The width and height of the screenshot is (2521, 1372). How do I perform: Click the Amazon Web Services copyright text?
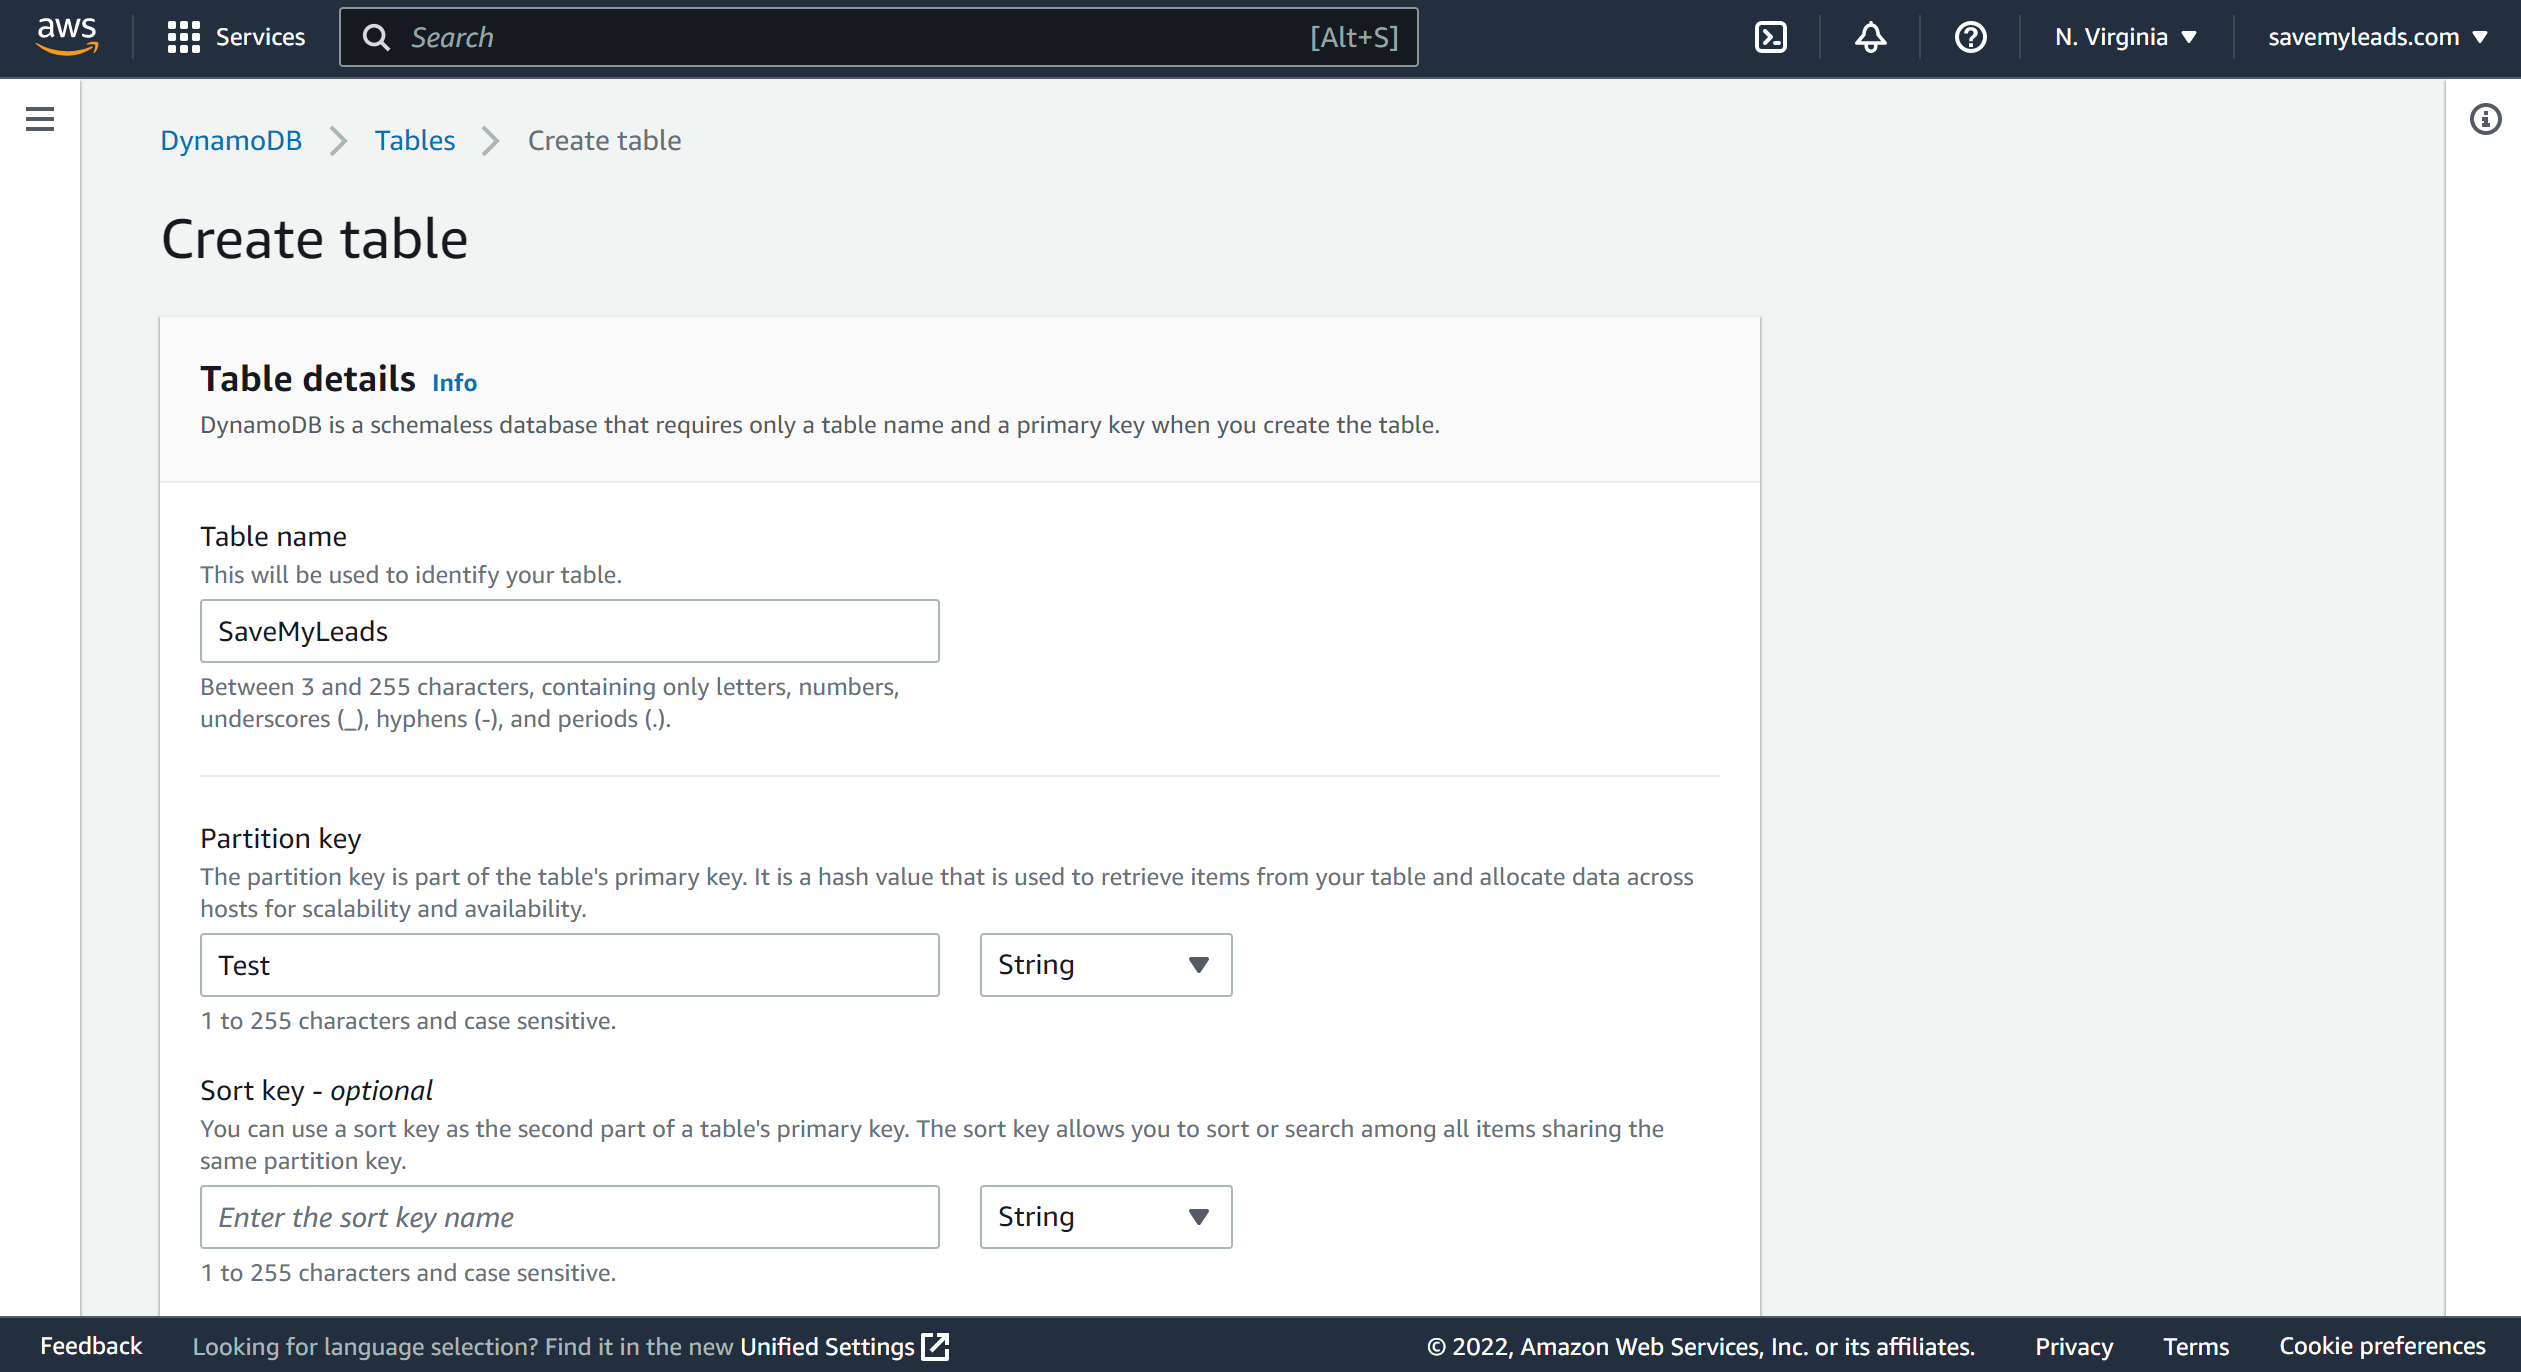[x=1700, y=1346]
